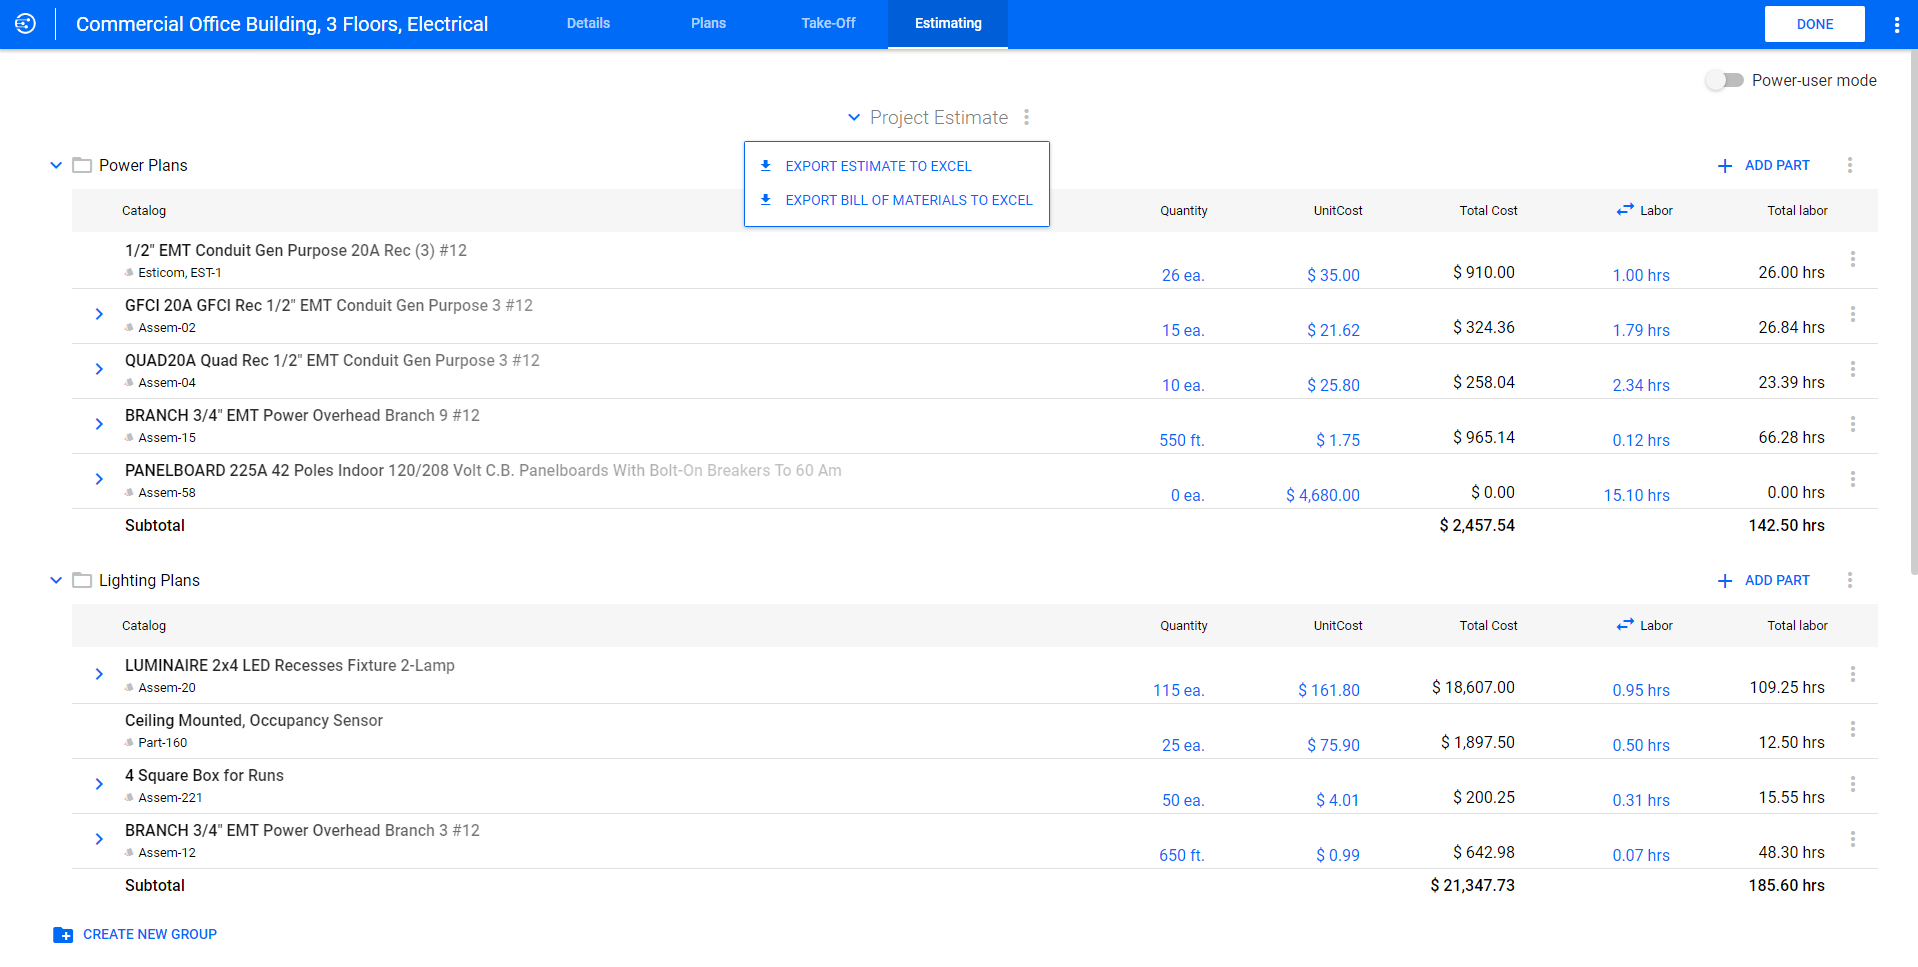The height and width of the screenshot is (967, 1918).
Task: Open options for LUMINAIRE 2x4 LED row
Action: pos(1853,674)
